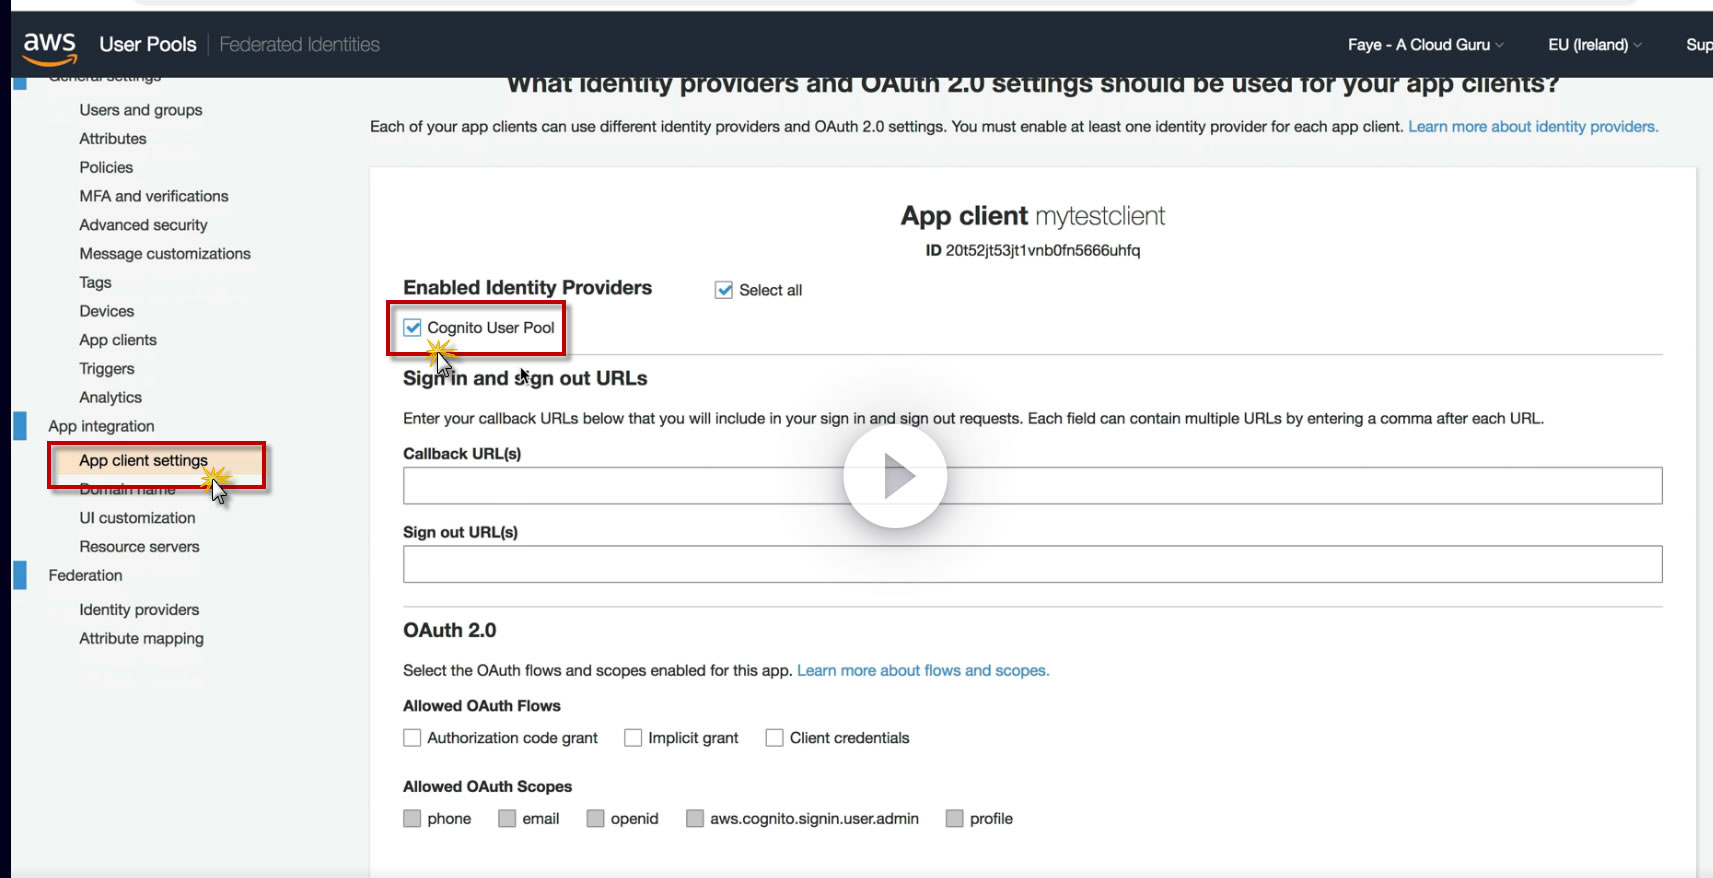Click the App client mytestclient heading
This screenshot has height=878, width=1713.
(x=1033, y=216)
